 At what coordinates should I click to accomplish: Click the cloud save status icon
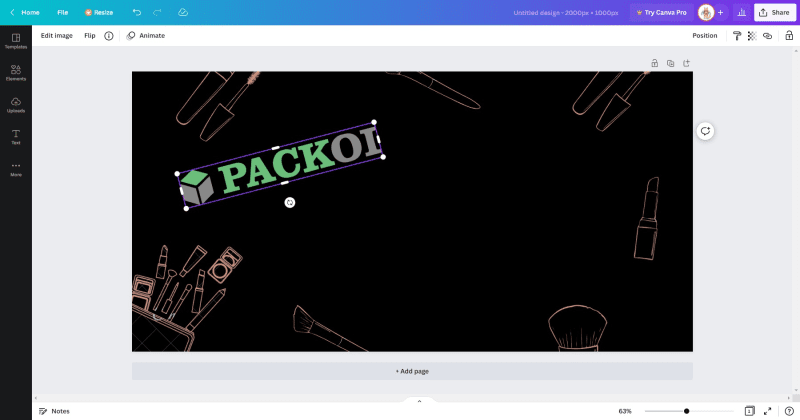182,12
